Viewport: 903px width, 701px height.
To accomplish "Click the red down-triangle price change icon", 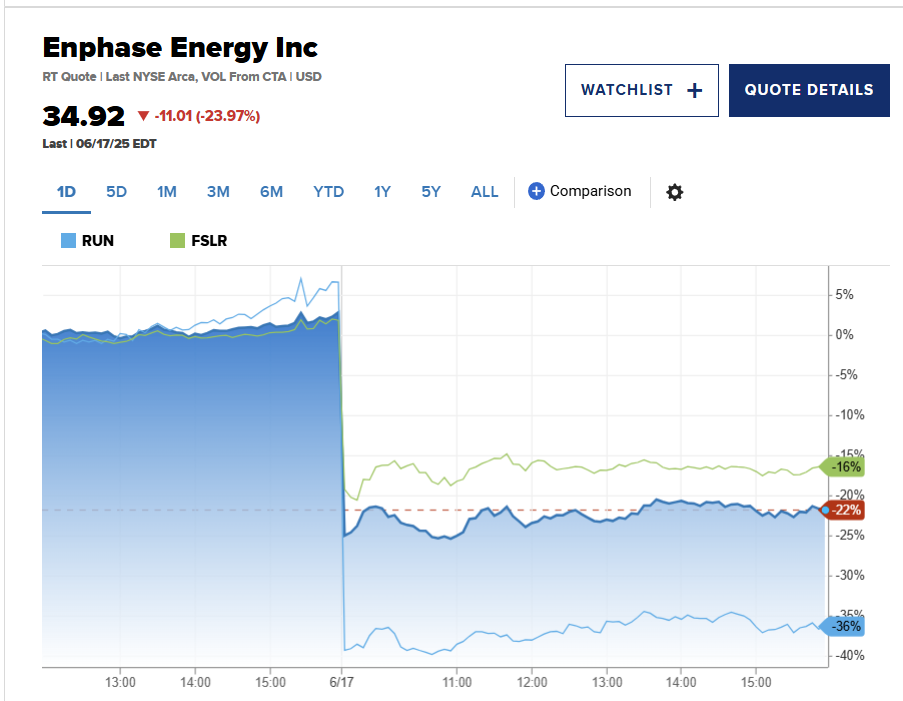I will coord(143,116).
